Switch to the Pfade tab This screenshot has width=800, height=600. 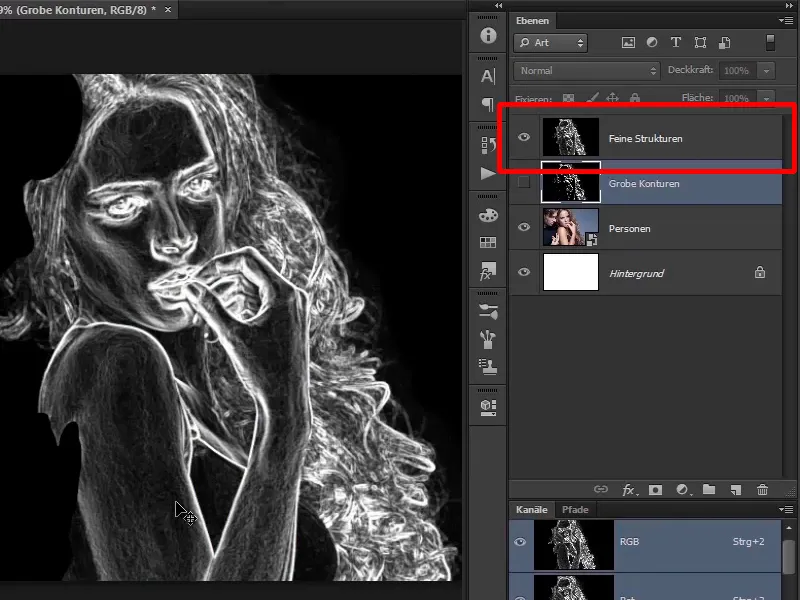tap(575, 510)
